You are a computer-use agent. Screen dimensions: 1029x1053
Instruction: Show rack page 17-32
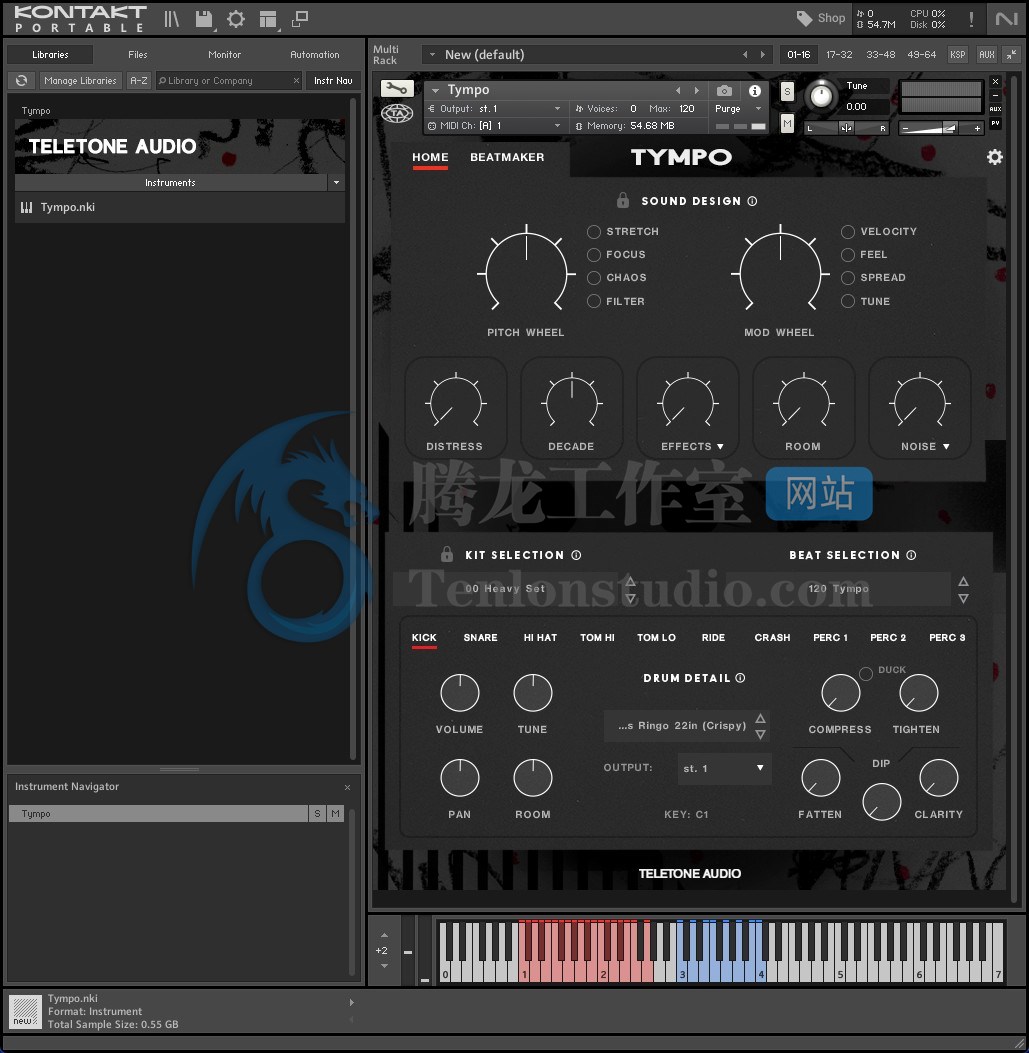tap(839, 54)
